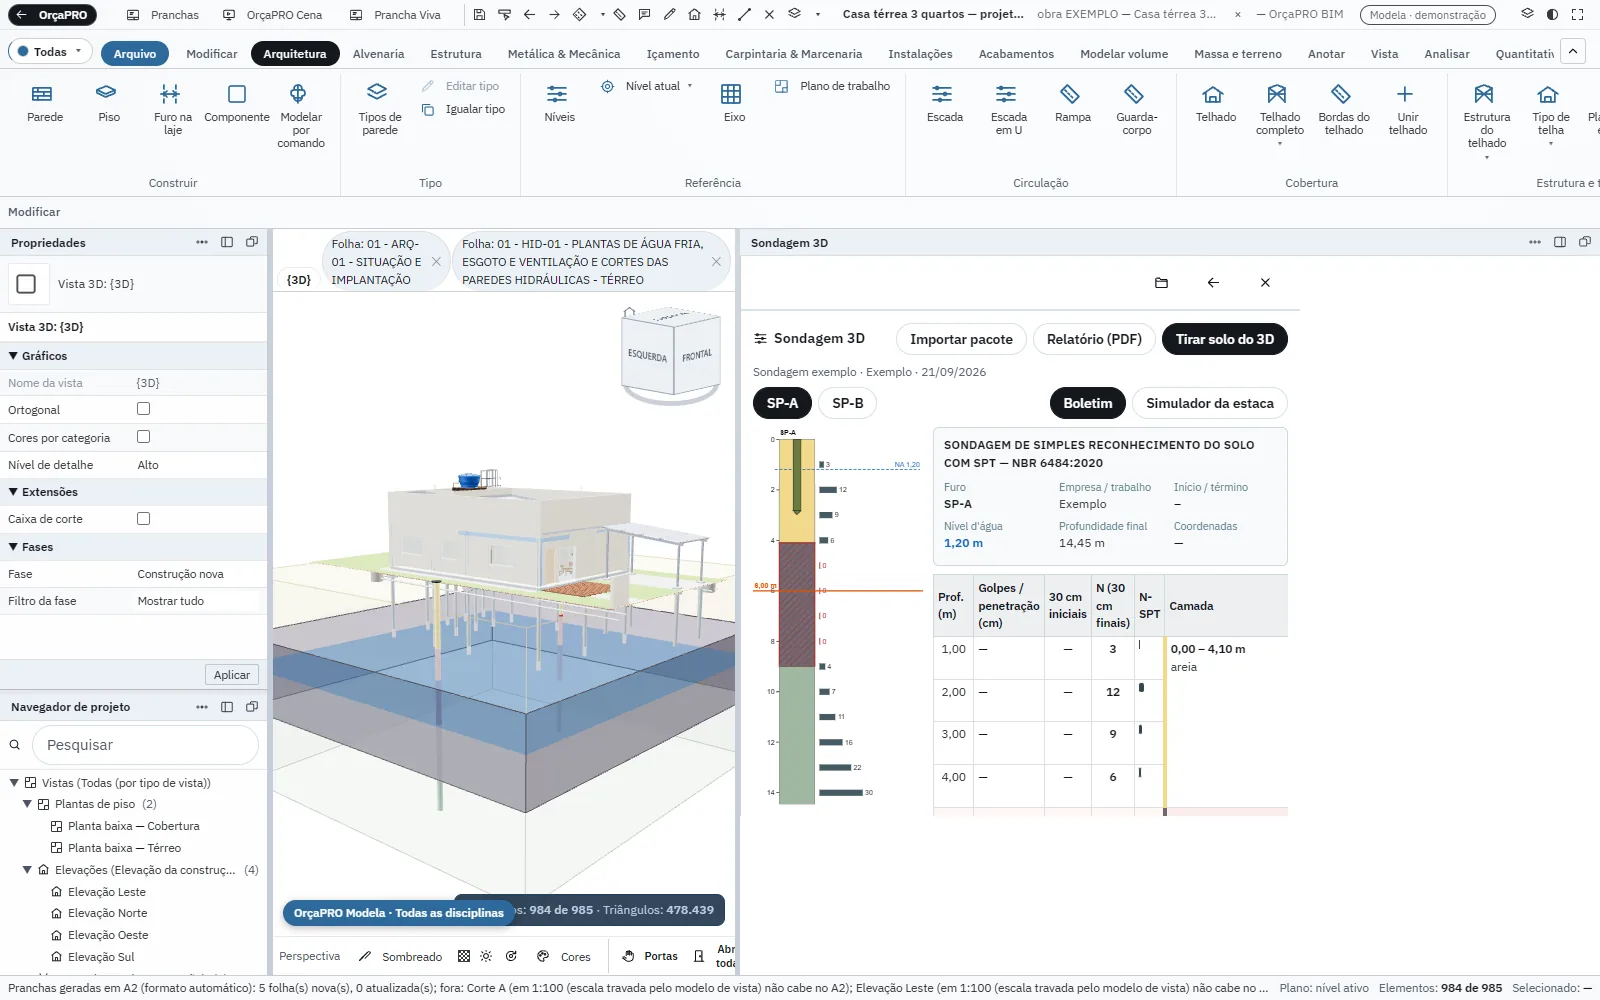Viewport: 1600px width, 1000px height.
Task: Select the Eixo grid tool
Action: [733, 104]
